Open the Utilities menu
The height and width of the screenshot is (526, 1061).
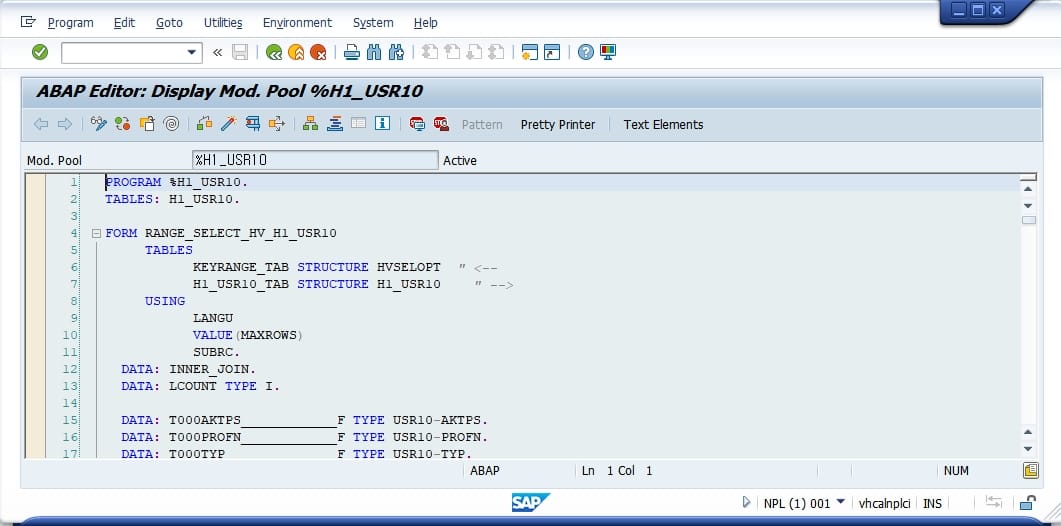click(x=223, y=22)
